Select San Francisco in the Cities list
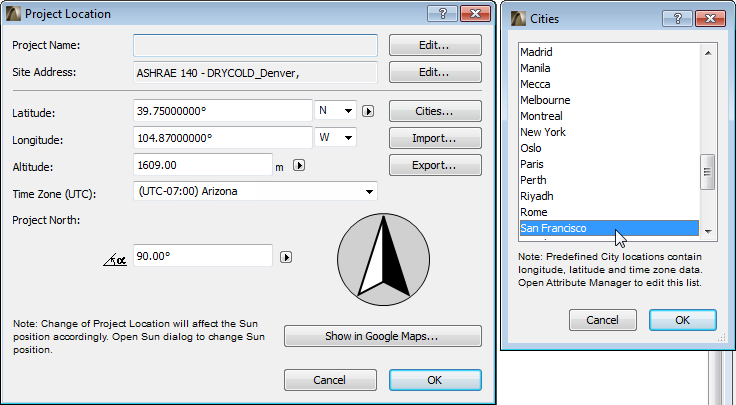This screenshot has height=405, width=736. pyautogui.click(x=609, y=228)
